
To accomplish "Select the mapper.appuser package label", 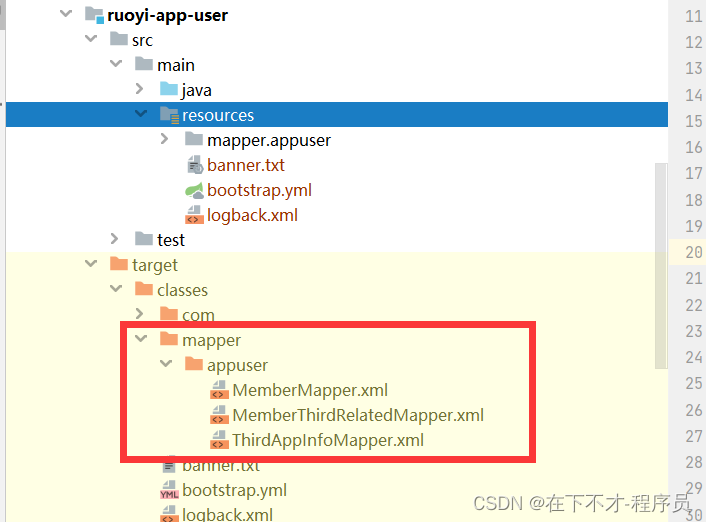I will 269,141.
